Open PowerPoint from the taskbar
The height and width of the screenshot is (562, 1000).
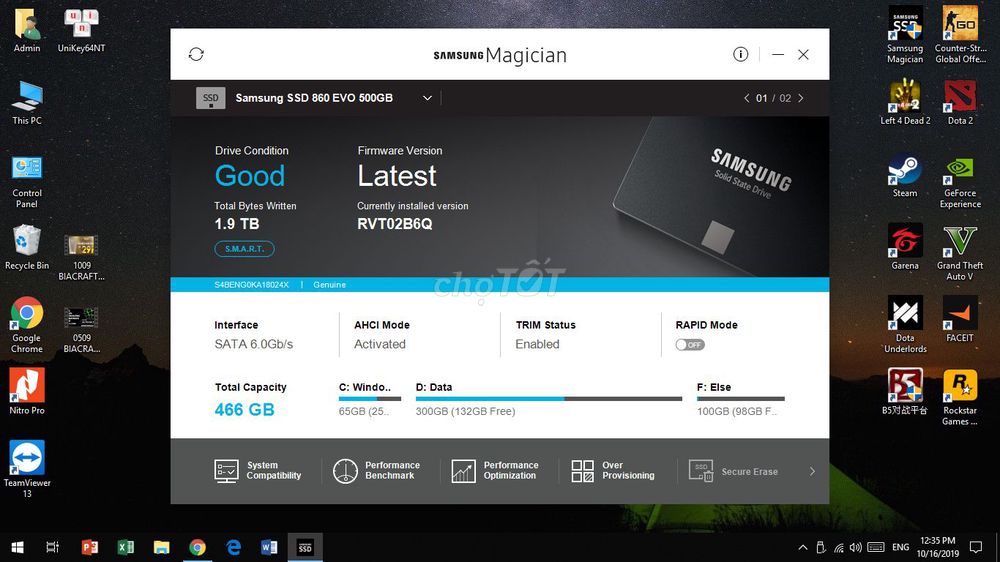click(x=89, y=547)
